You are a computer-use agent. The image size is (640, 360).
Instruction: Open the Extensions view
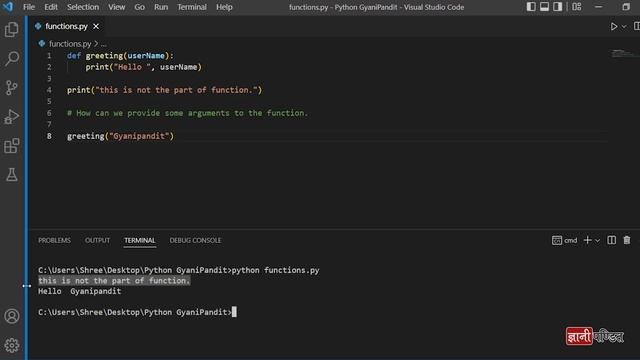(x=11, y=146)
